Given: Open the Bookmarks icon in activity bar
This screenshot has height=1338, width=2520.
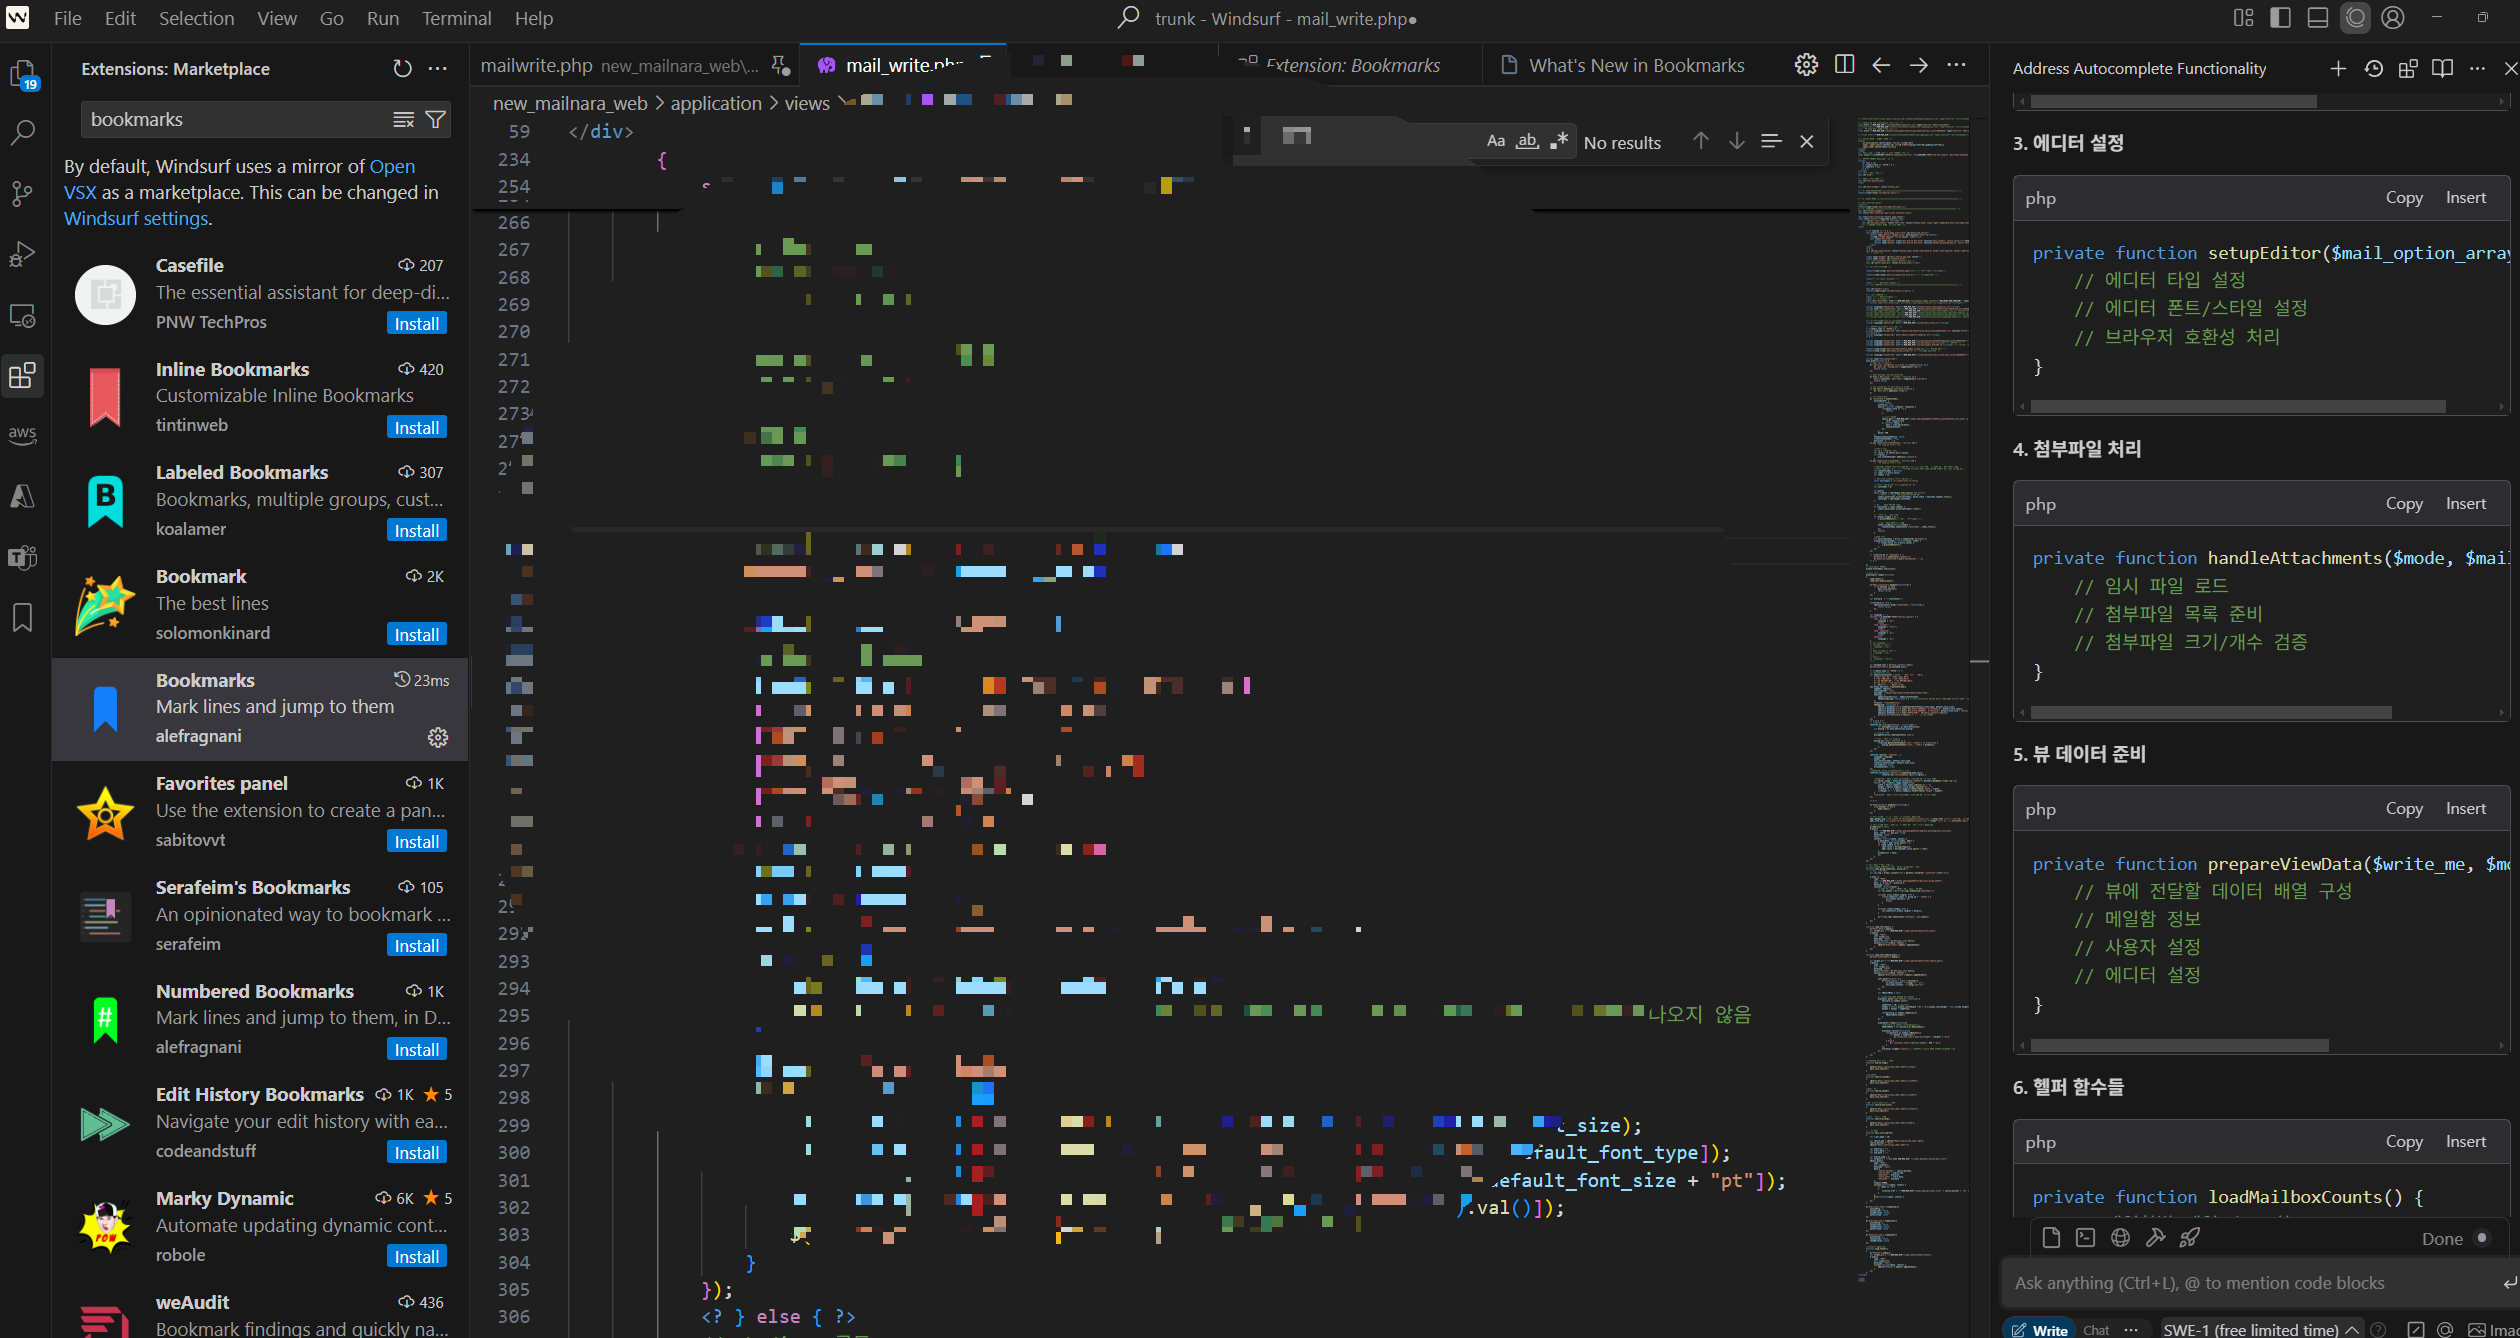Looking at the screenshot, I should [x=22, y=617].
